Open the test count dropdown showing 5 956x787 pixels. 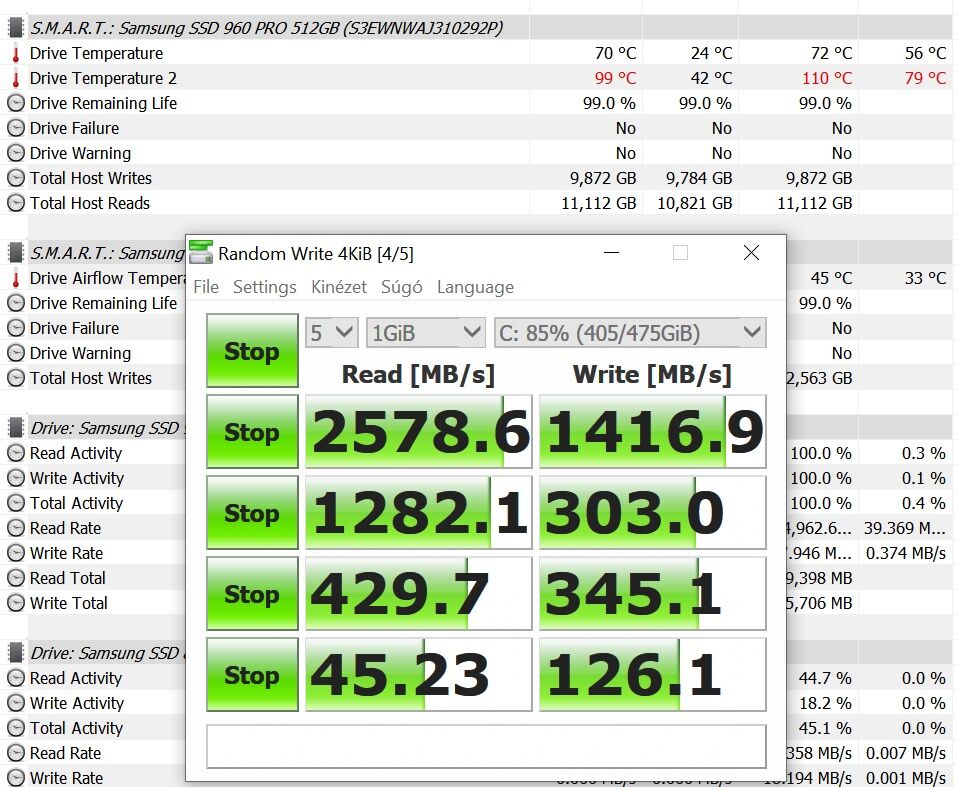[331, 333]
